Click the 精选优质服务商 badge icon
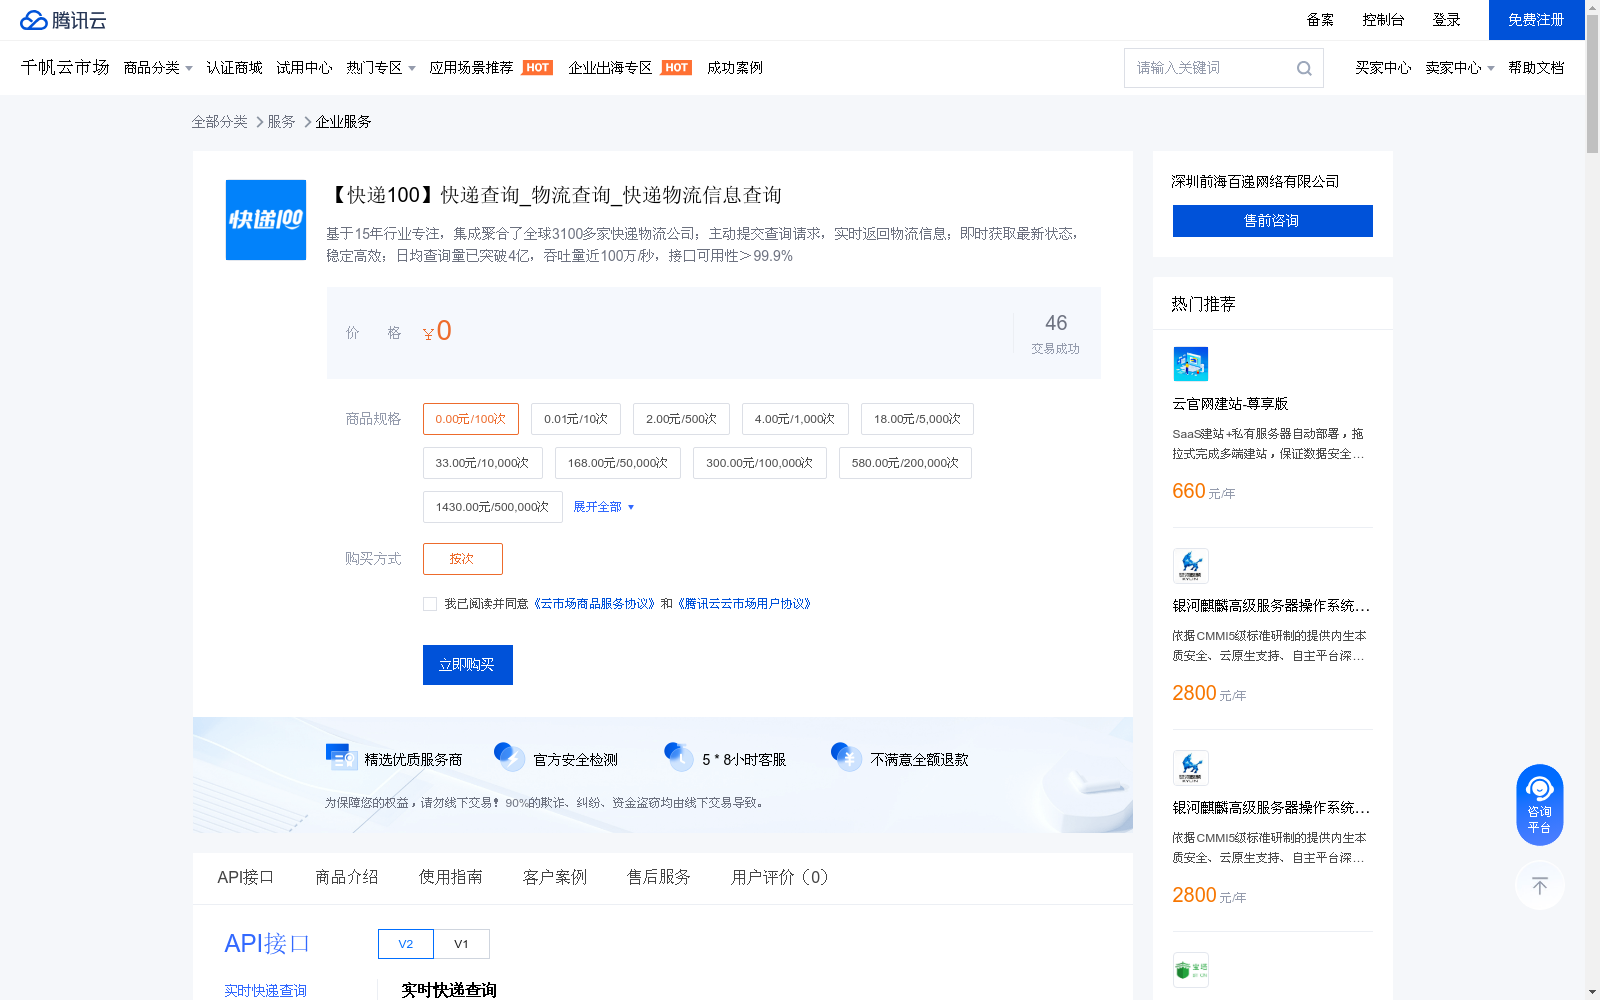This screenshot has width=1600, height=1000. (x=341, y=758)
